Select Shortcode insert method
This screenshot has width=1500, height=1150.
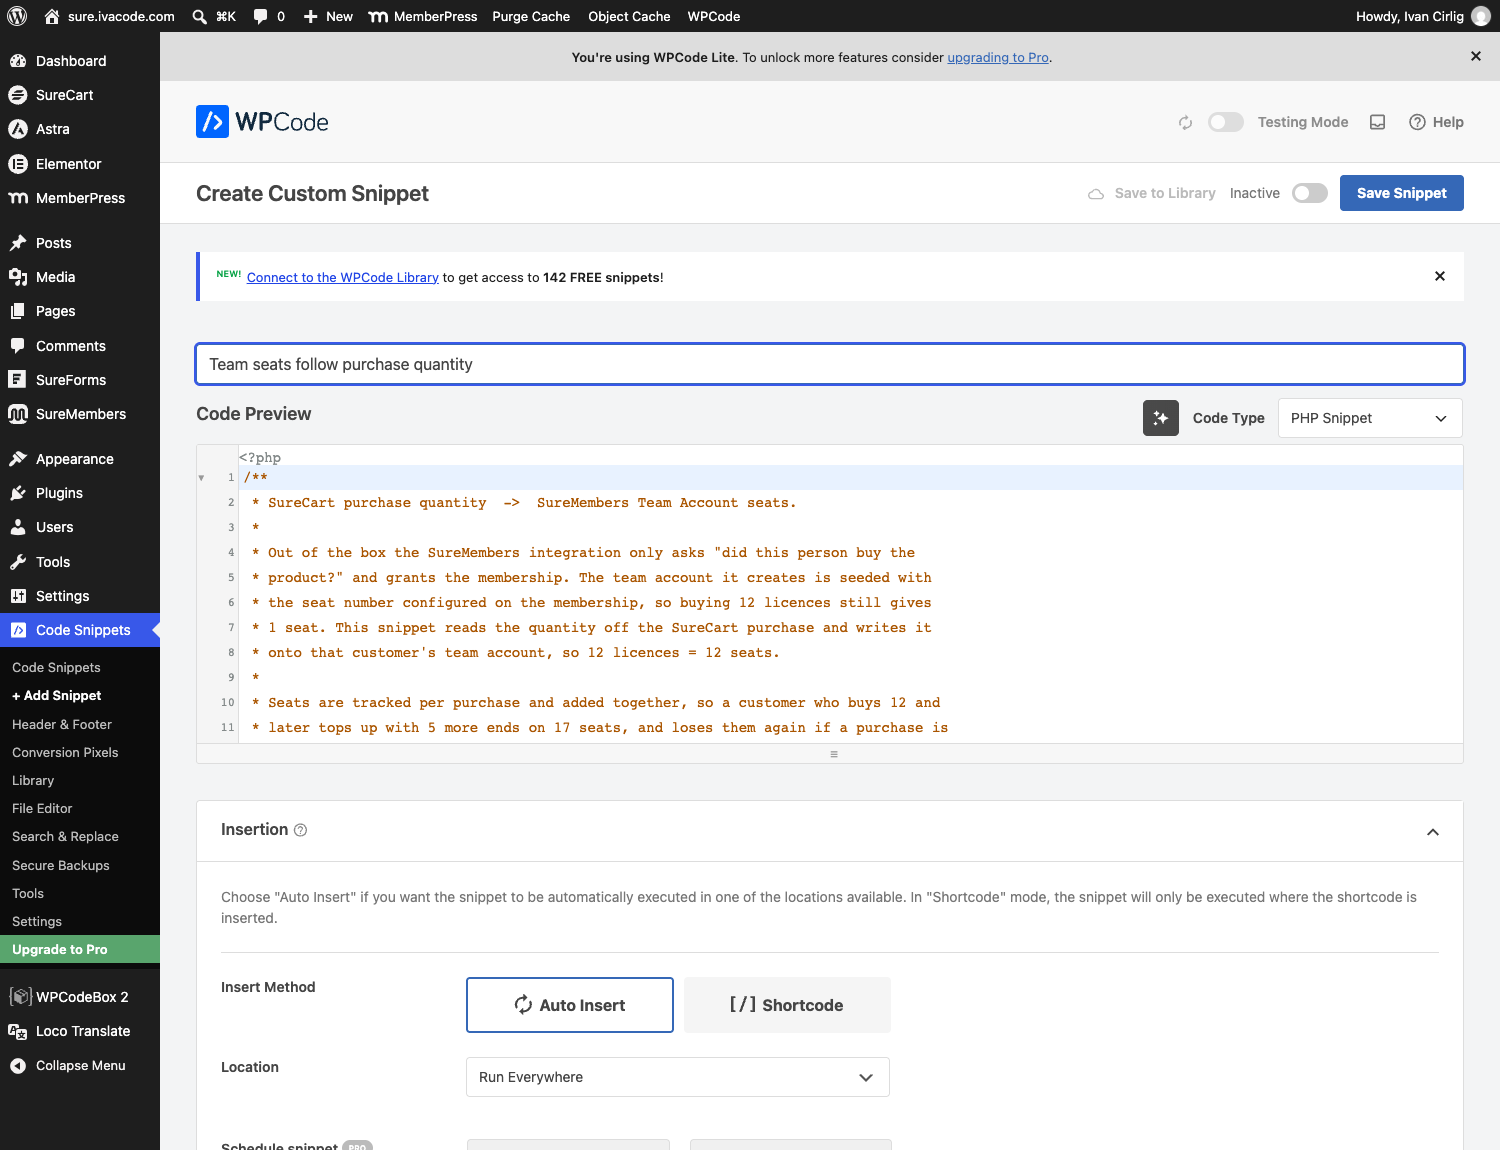coord(787,1005)
